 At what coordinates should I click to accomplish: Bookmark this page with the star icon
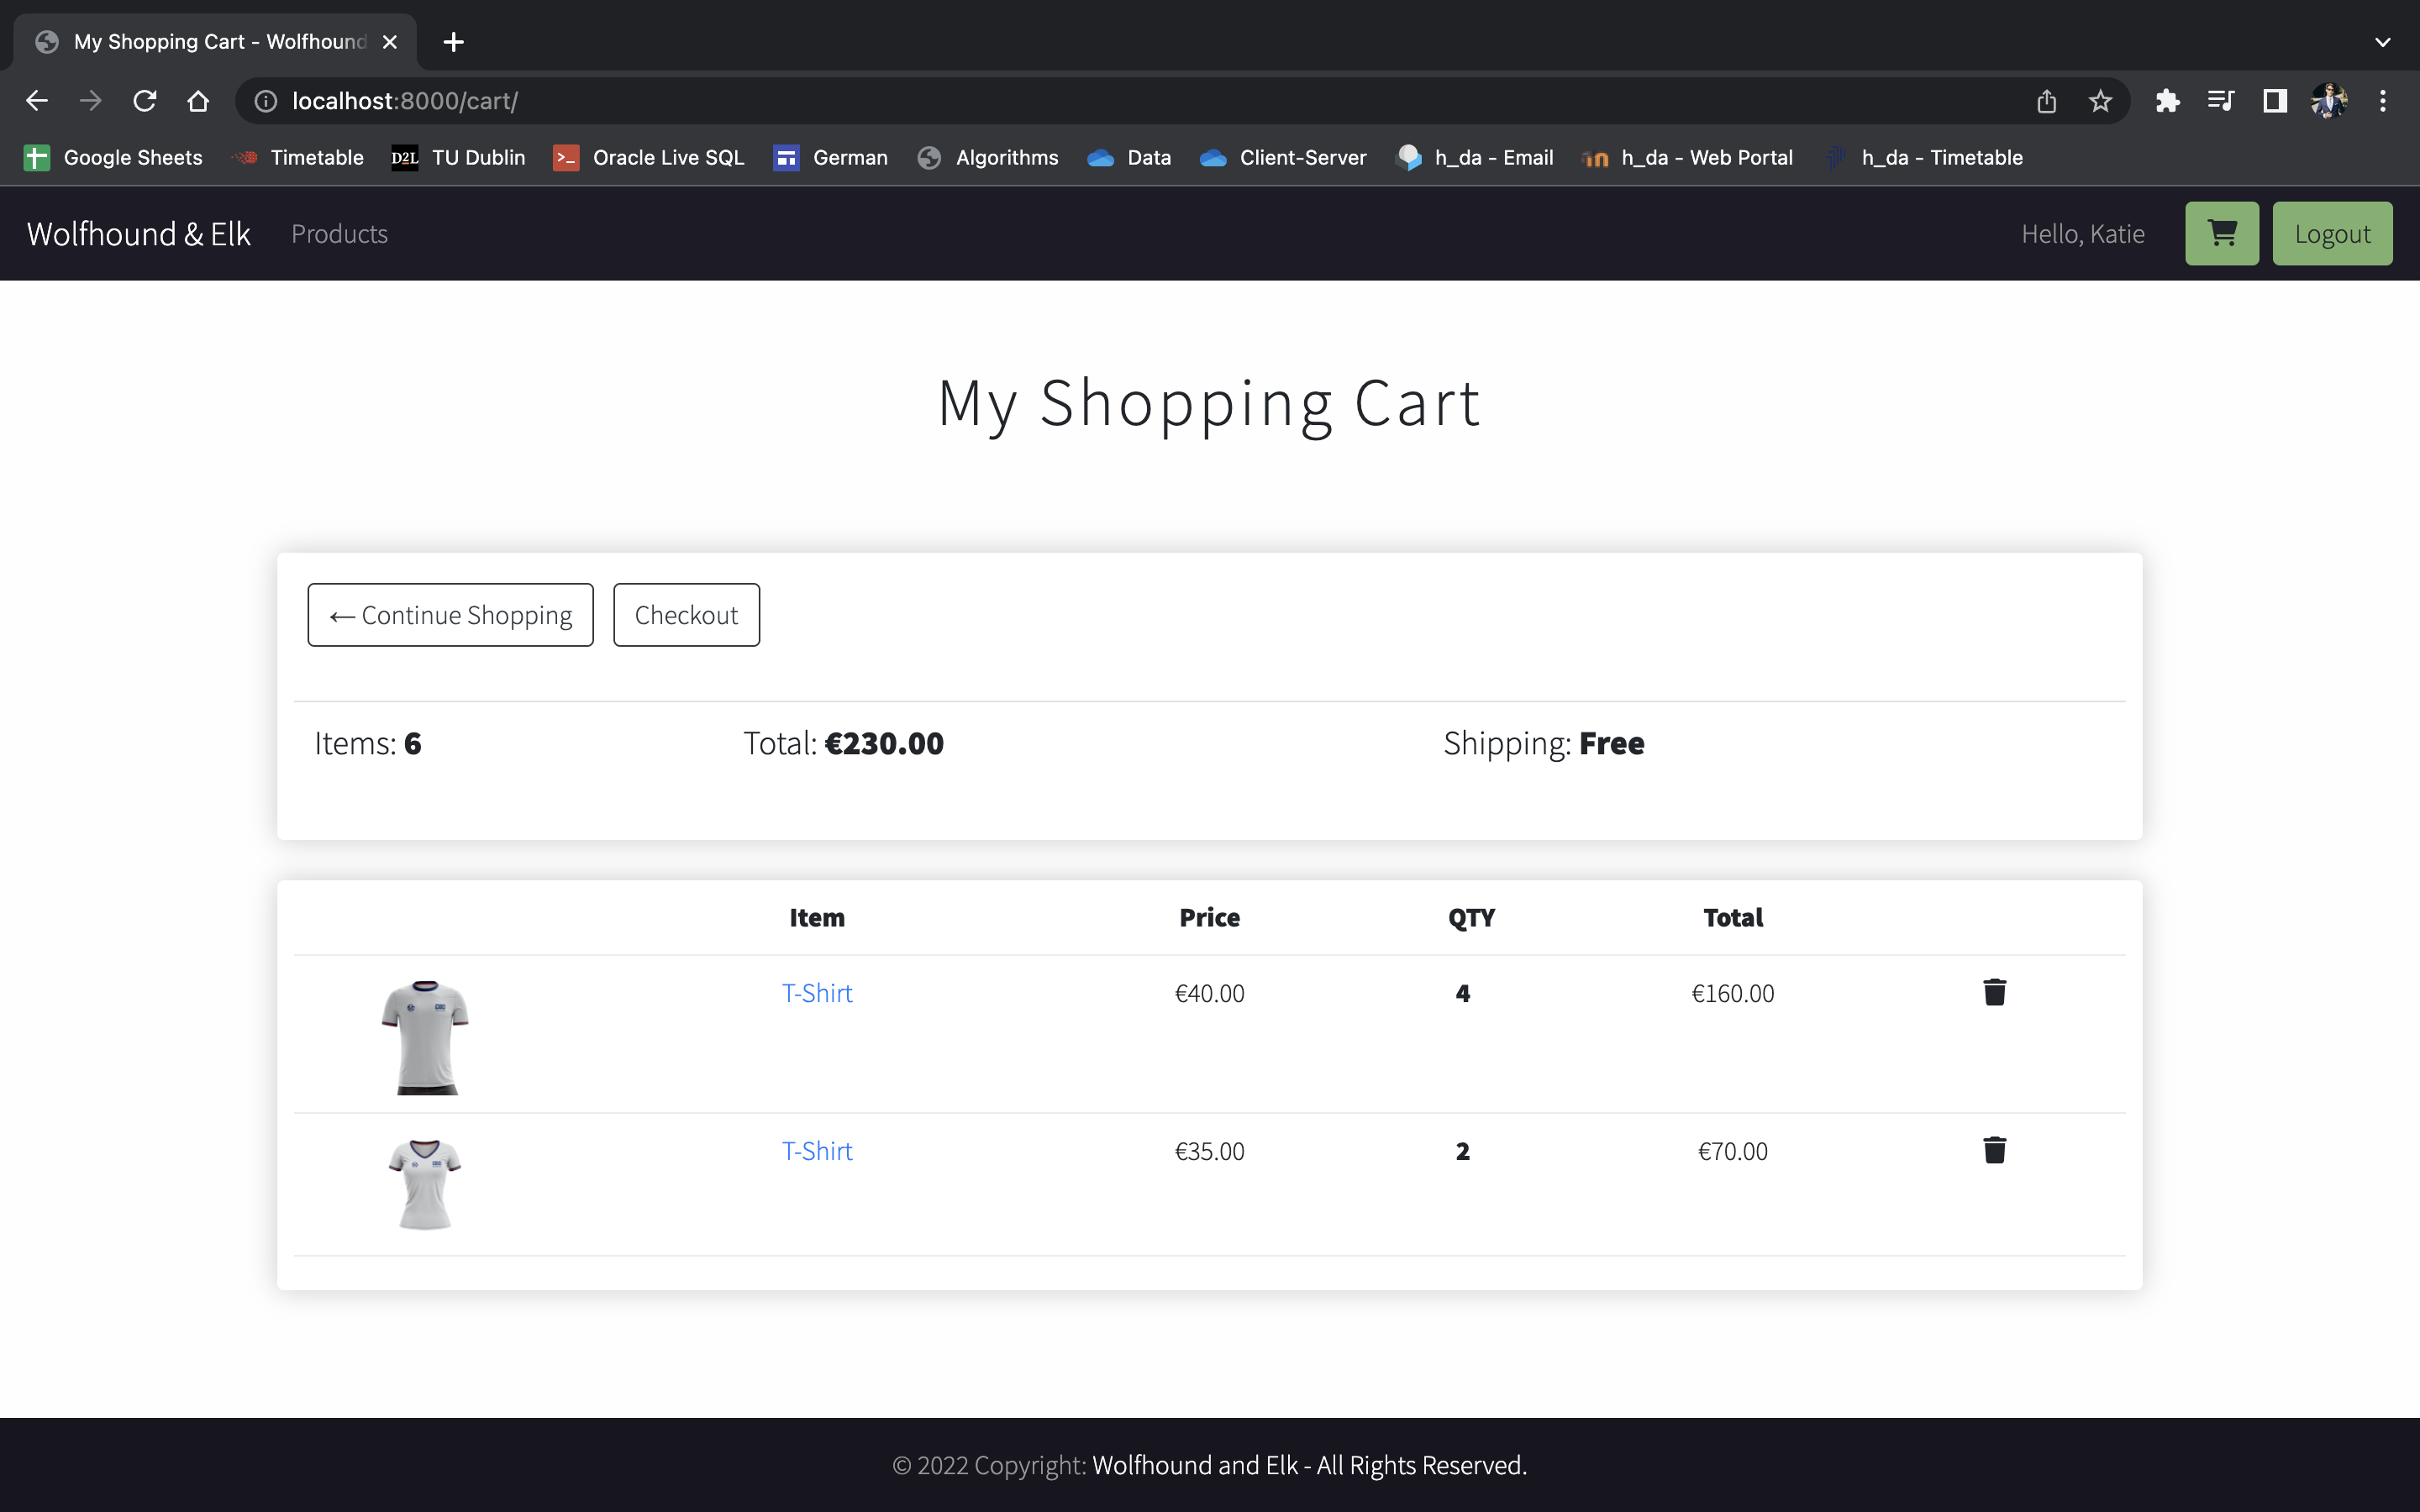point(2100,101)
